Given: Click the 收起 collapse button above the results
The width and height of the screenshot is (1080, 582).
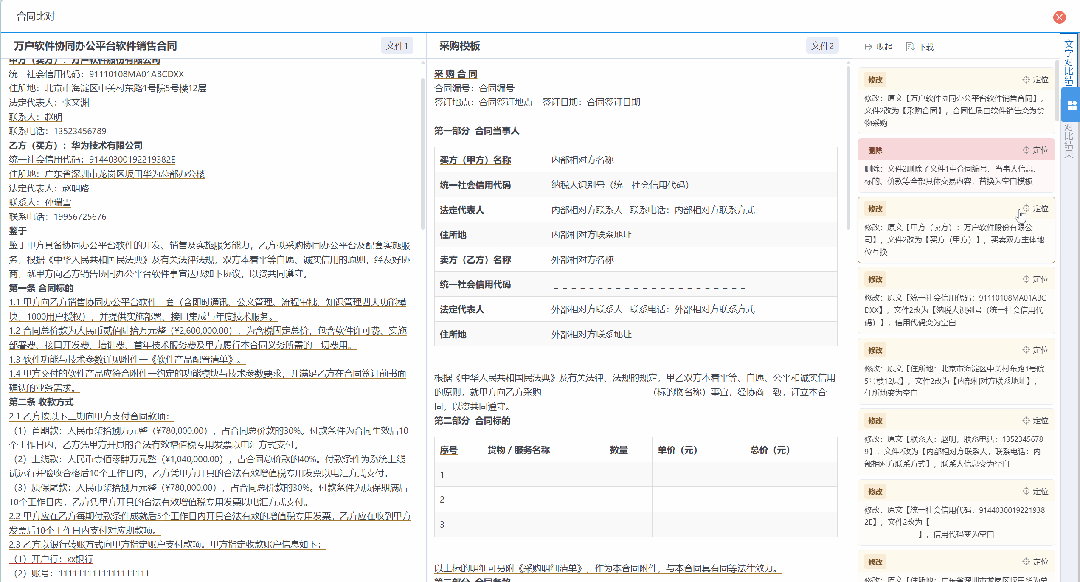Looking at the screenshot, I should click(x=879, y=47).
